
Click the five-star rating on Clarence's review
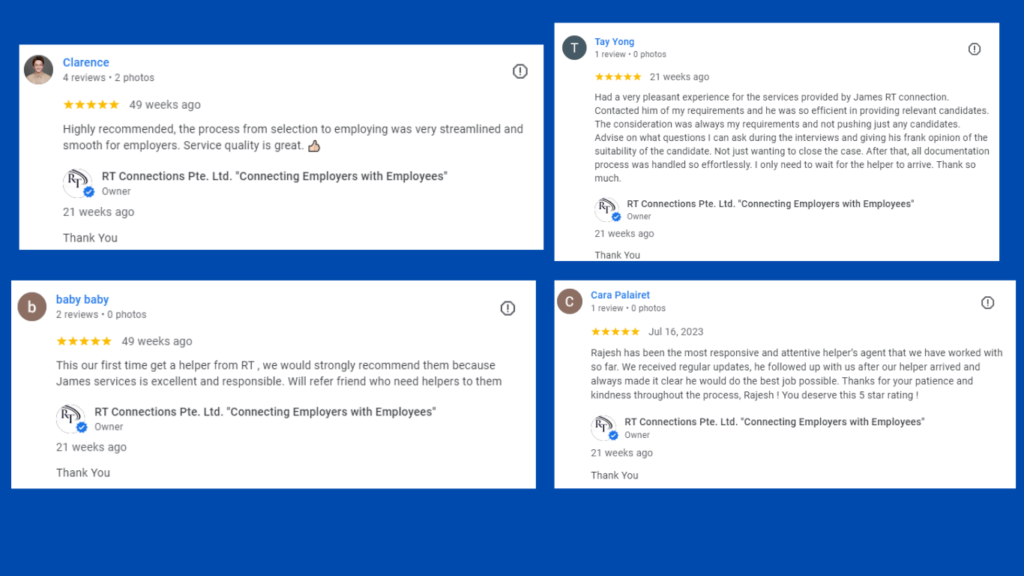coord(91,105)
